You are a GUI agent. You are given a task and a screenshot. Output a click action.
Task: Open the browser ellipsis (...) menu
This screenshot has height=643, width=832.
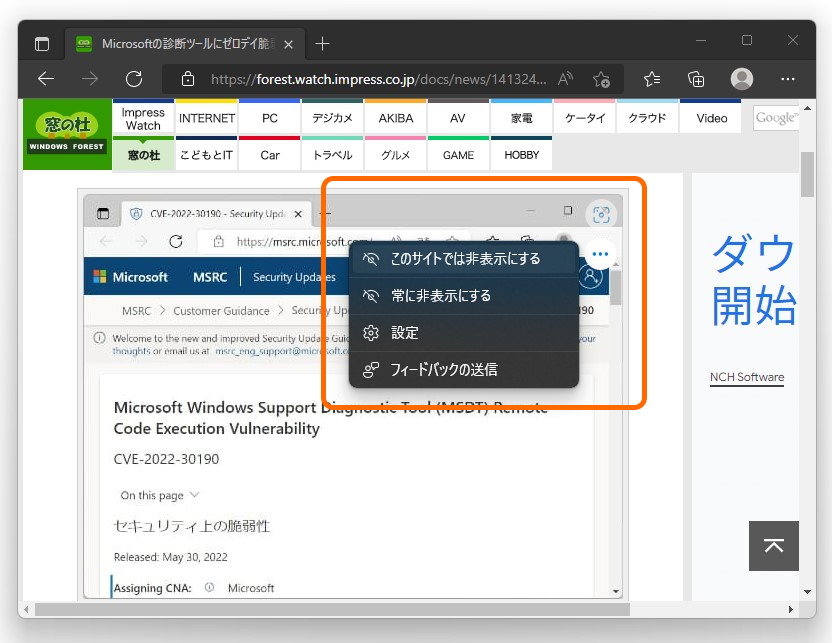[x=788, y=79]
